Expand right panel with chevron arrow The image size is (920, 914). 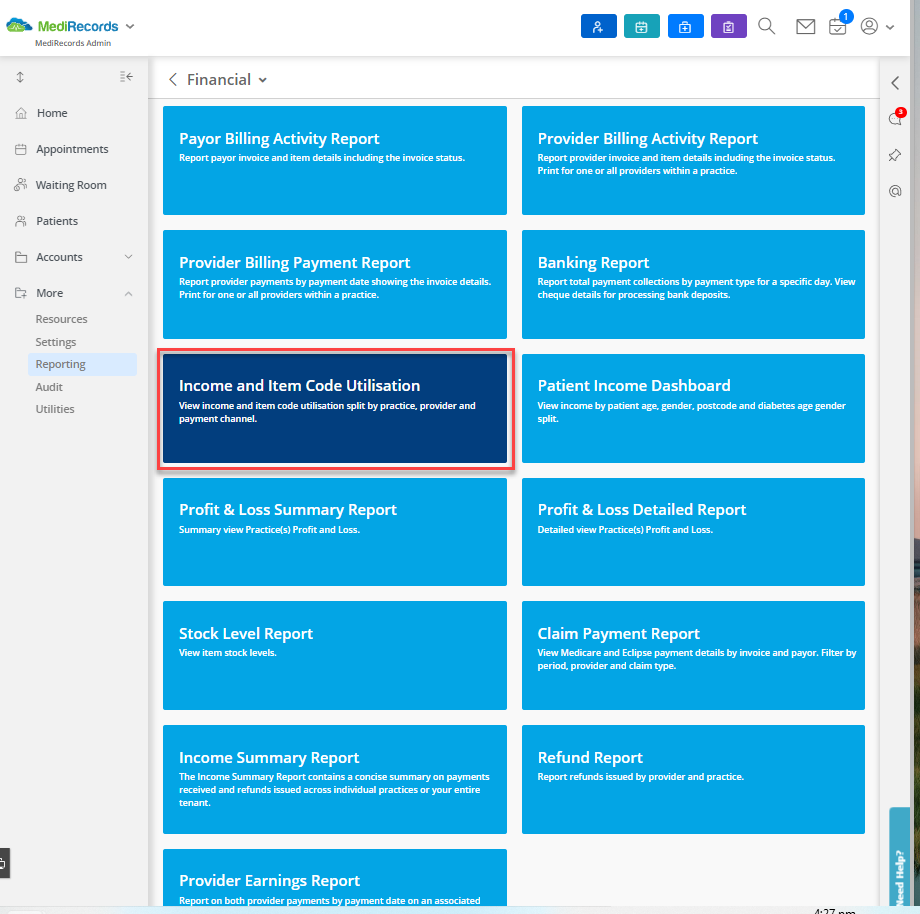[895, 83]
